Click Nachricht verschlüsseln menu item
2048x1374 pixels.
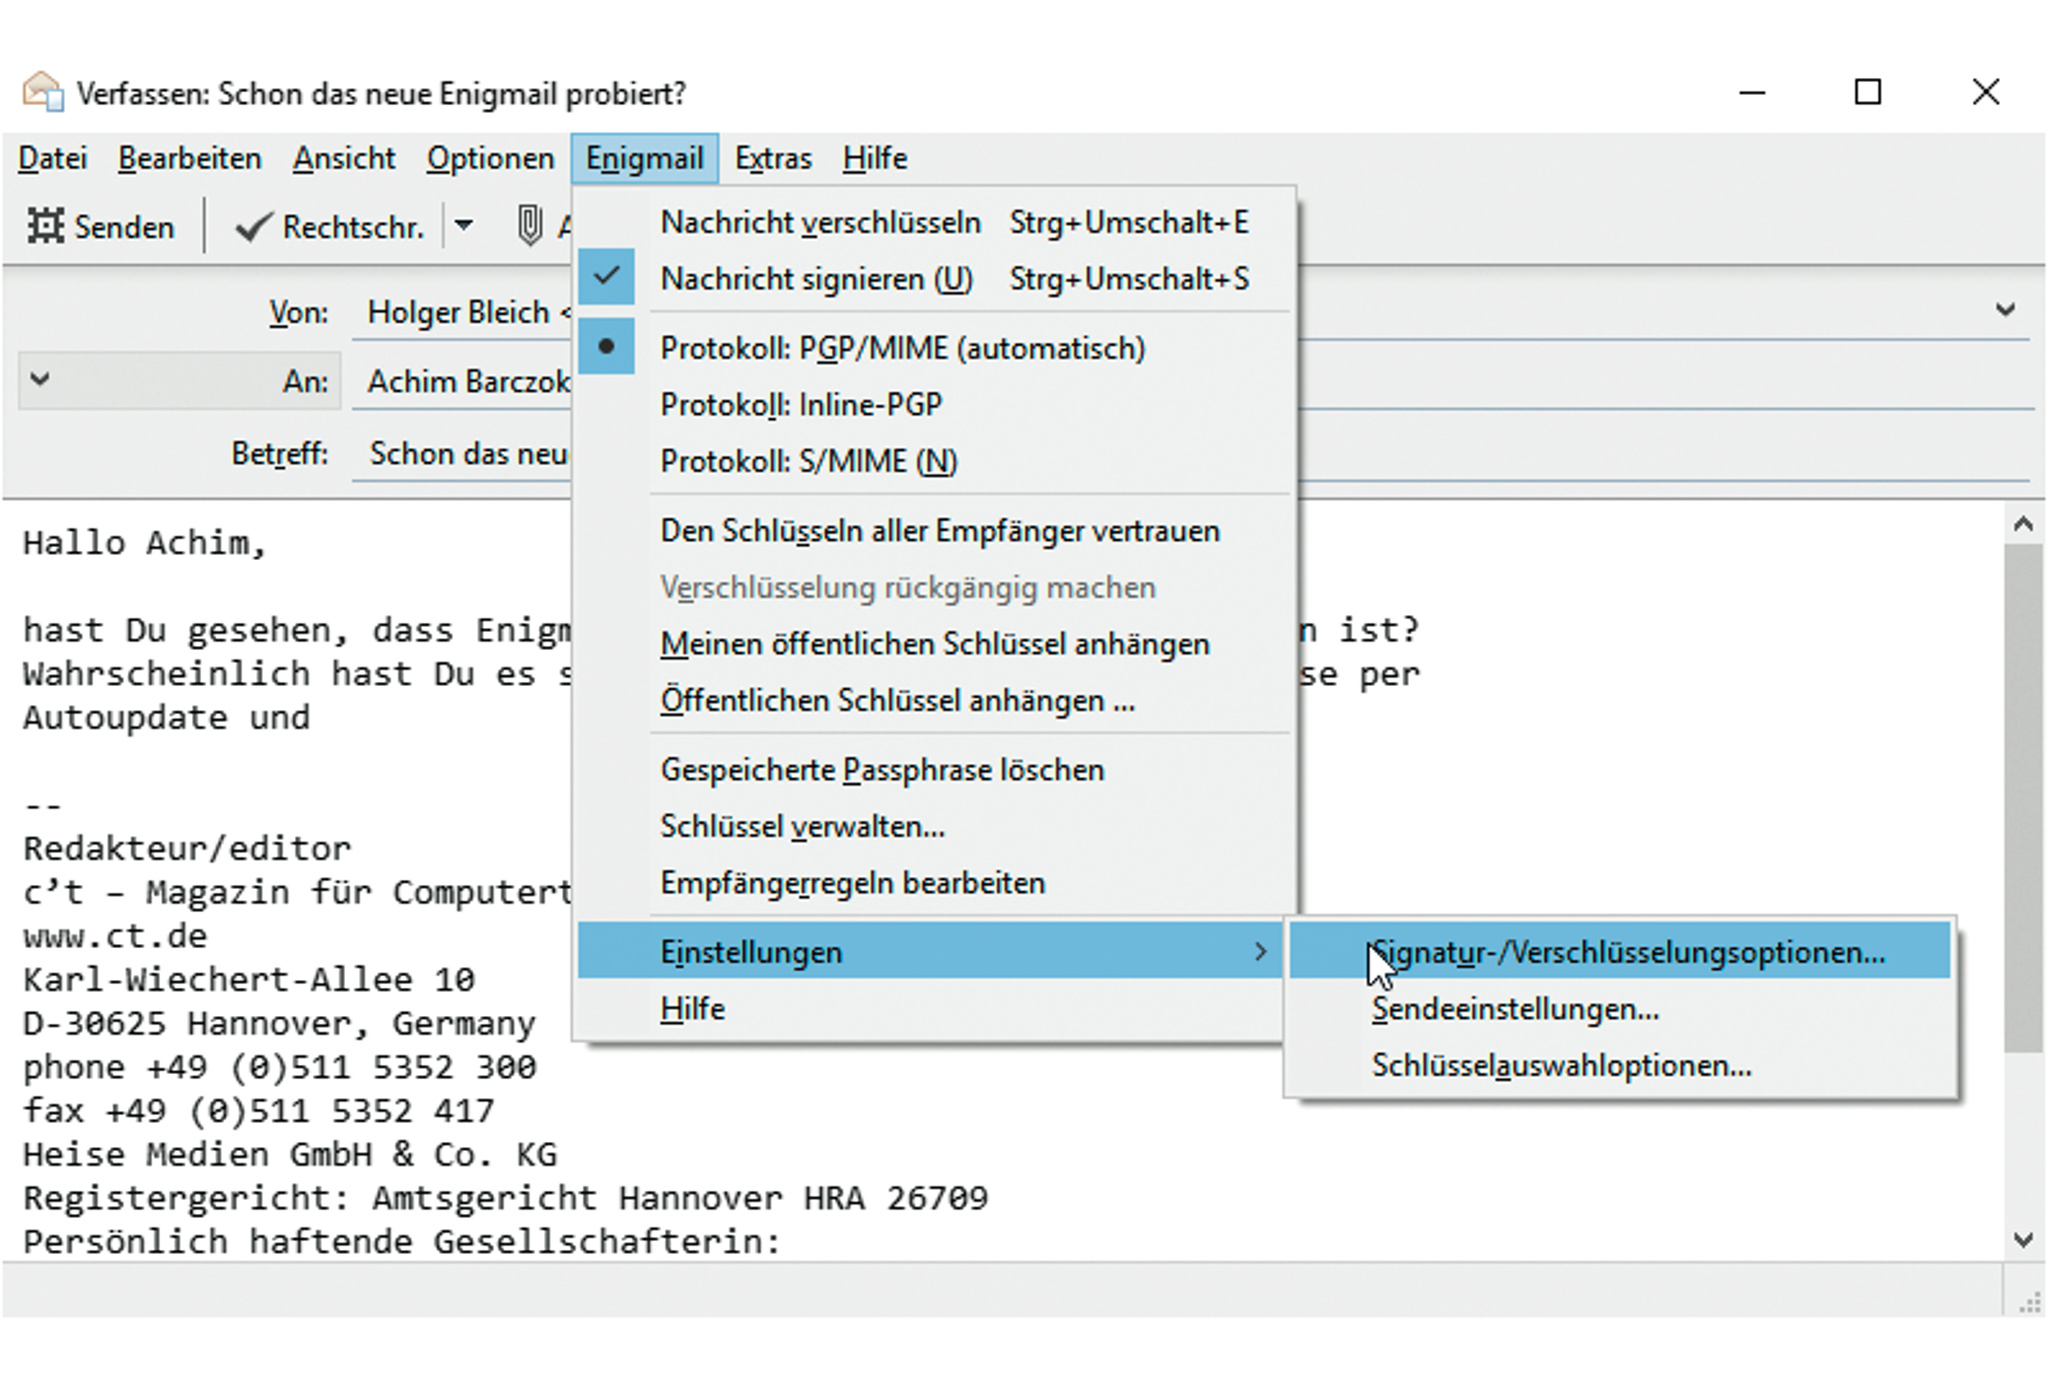point(820,222)
